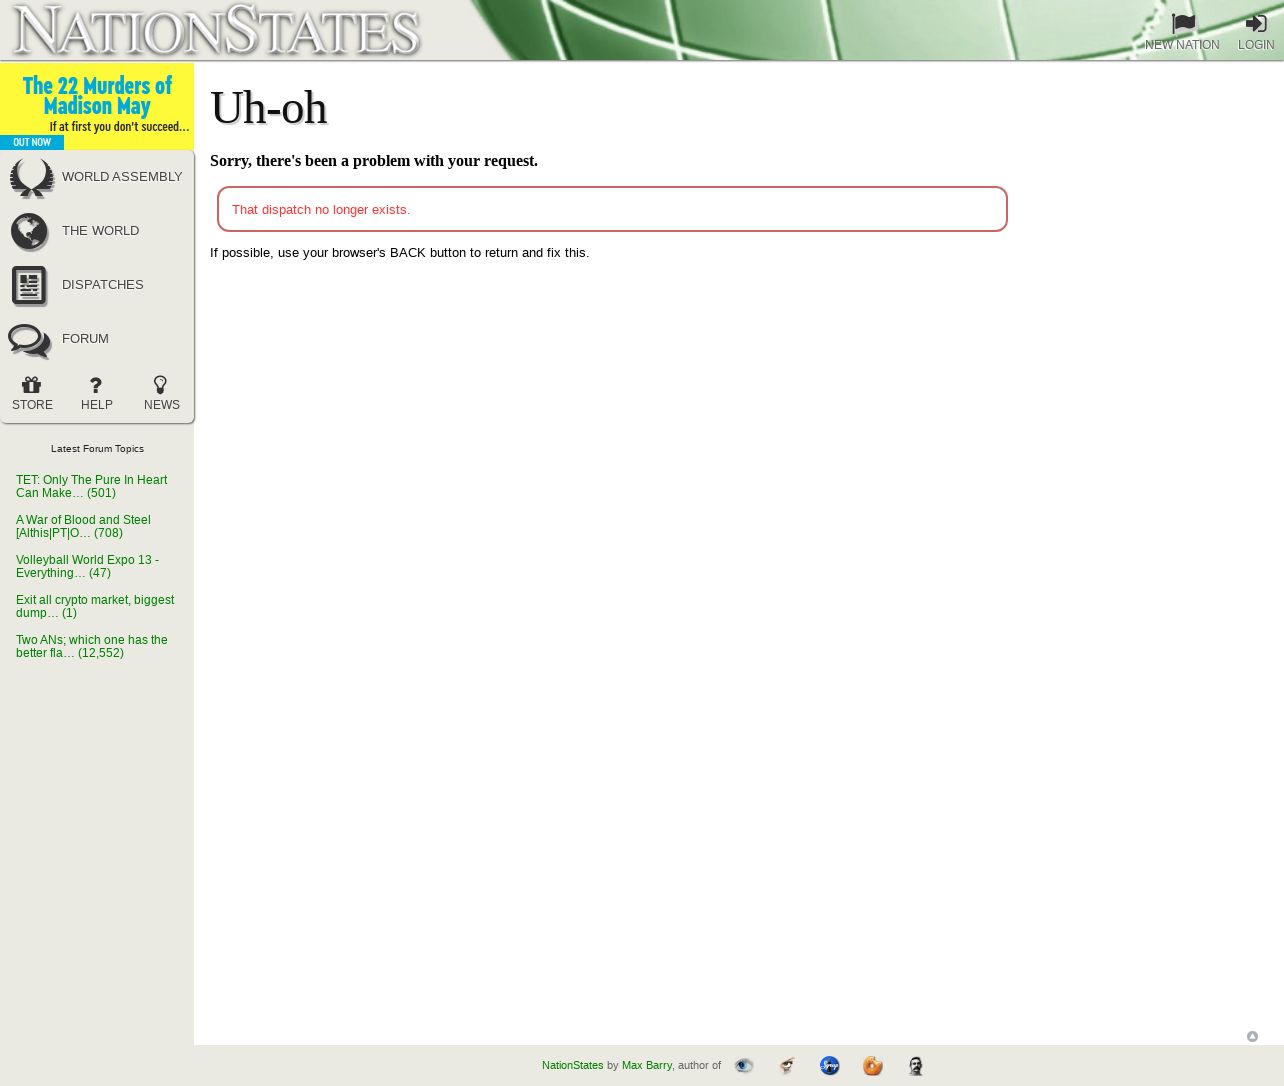Click the Login arrow icon
Image resolution: width=1284 pixels, height=1086 pixels.
pos(1256,23)
